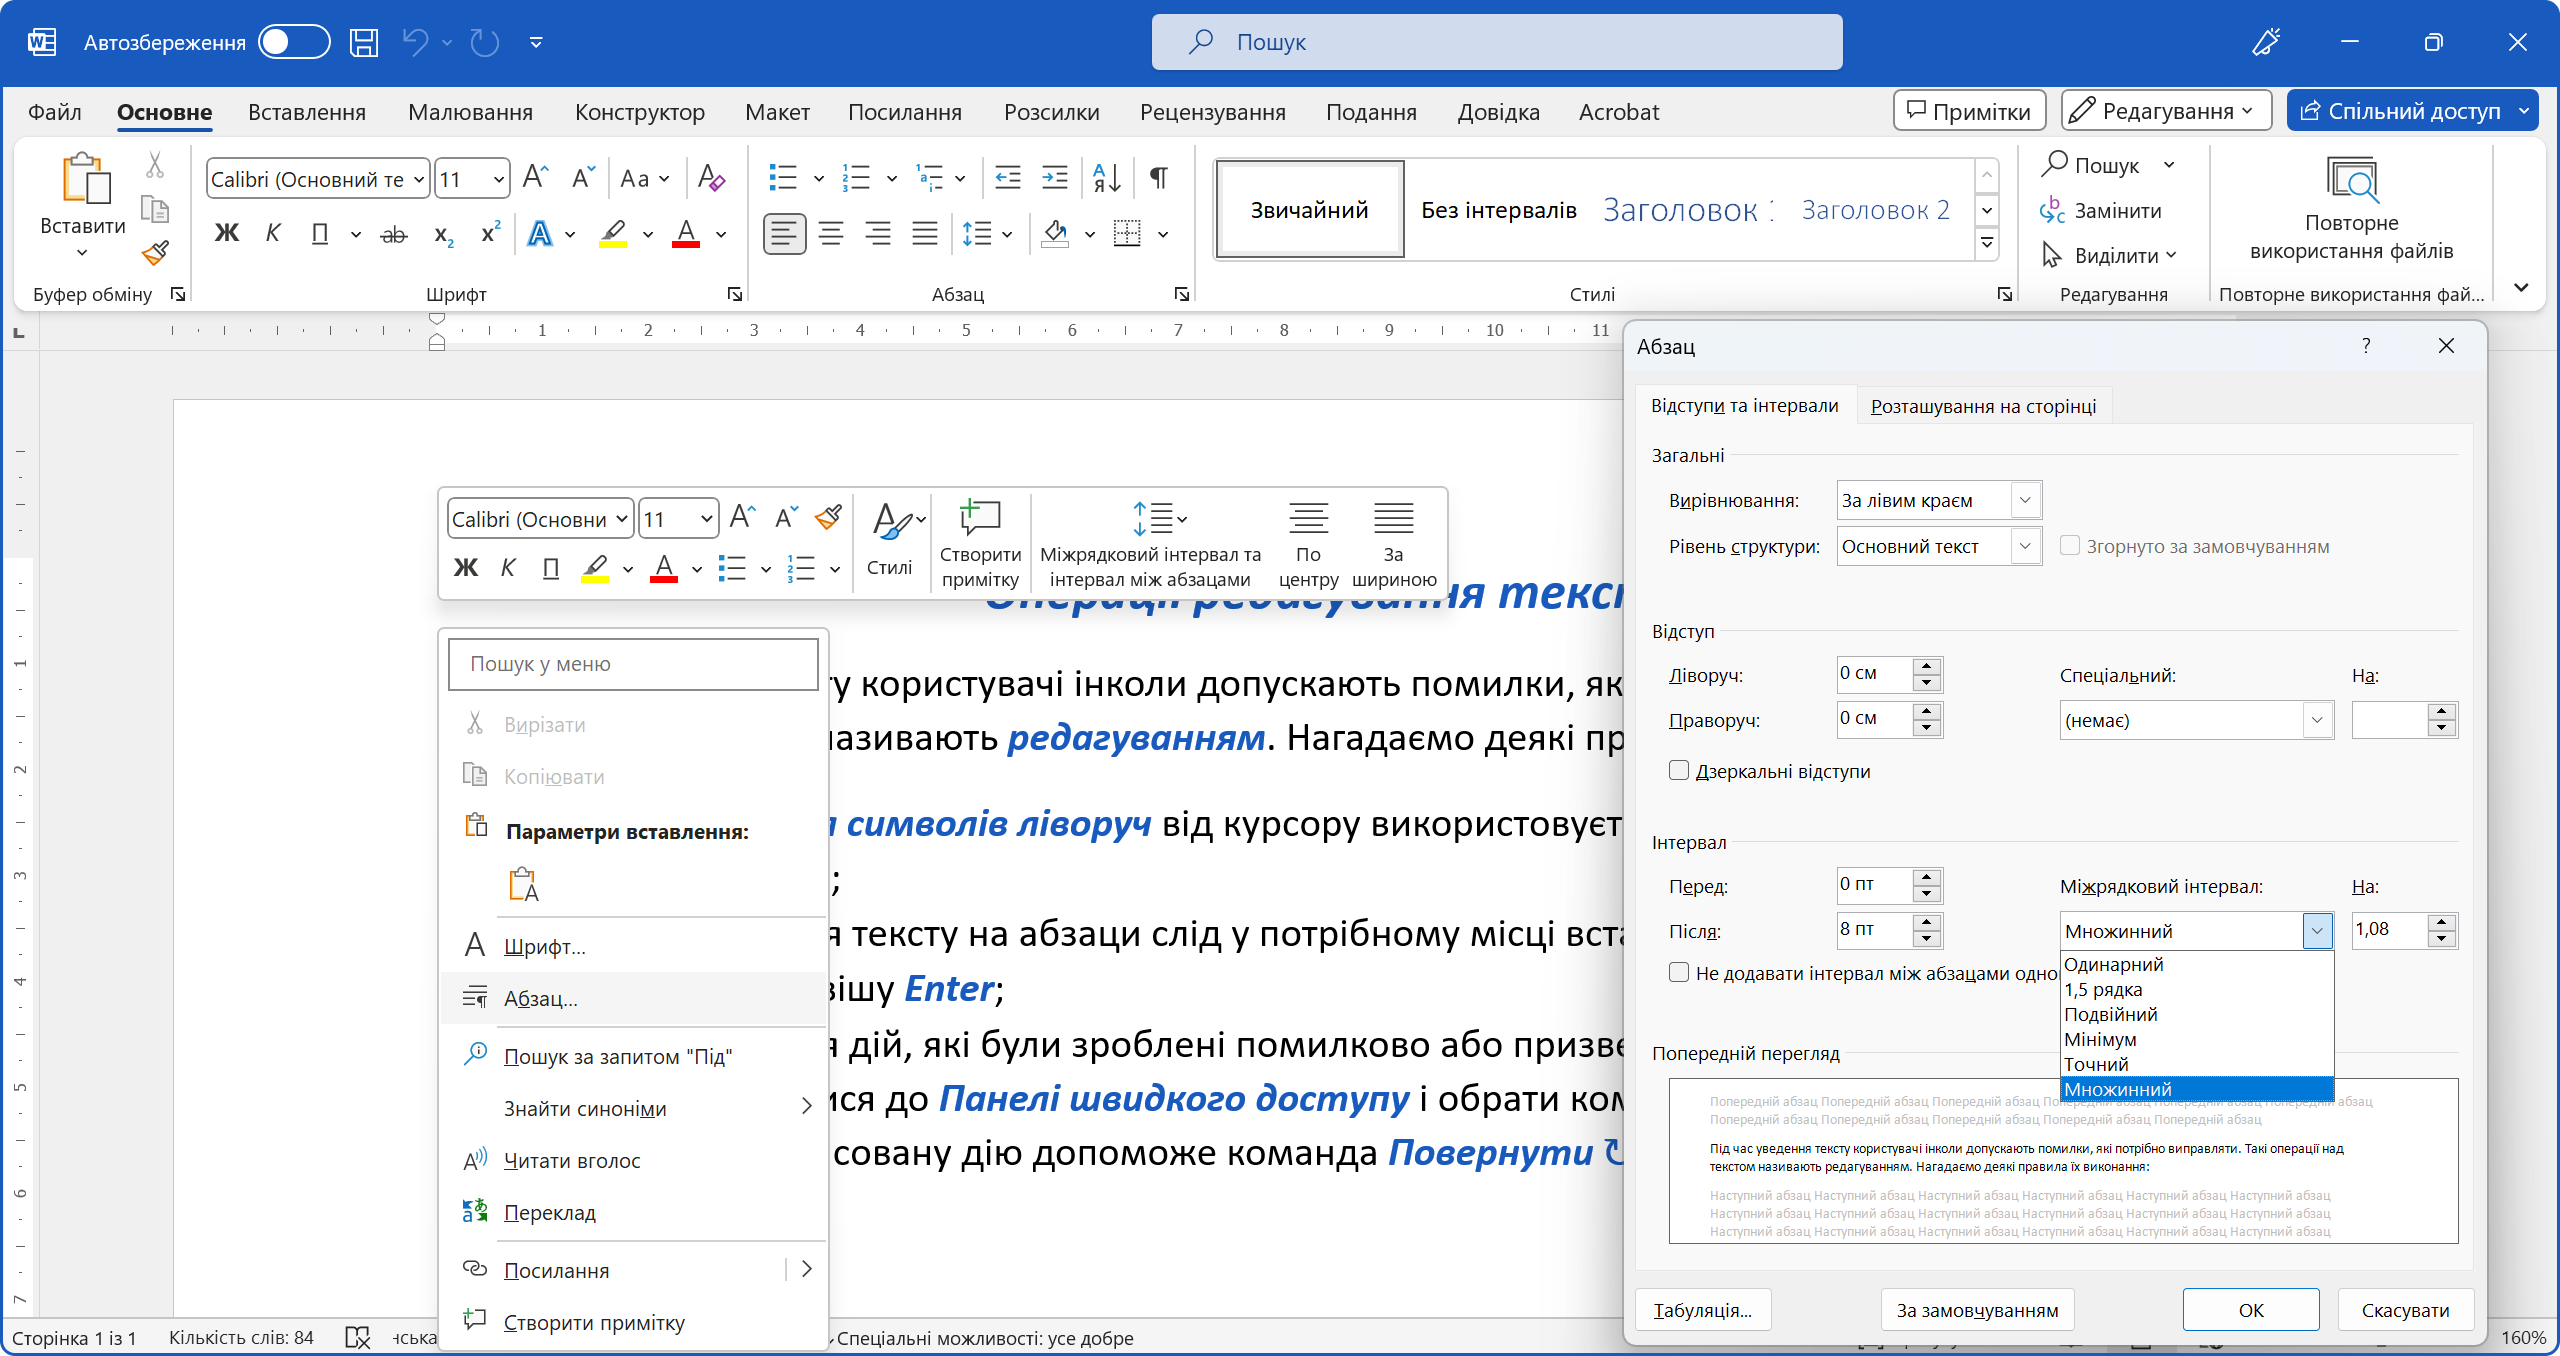Check Згорнуто за замовчуванням option
Viewport: 2560px width, 1356px height.
[x=2070, y=546]
